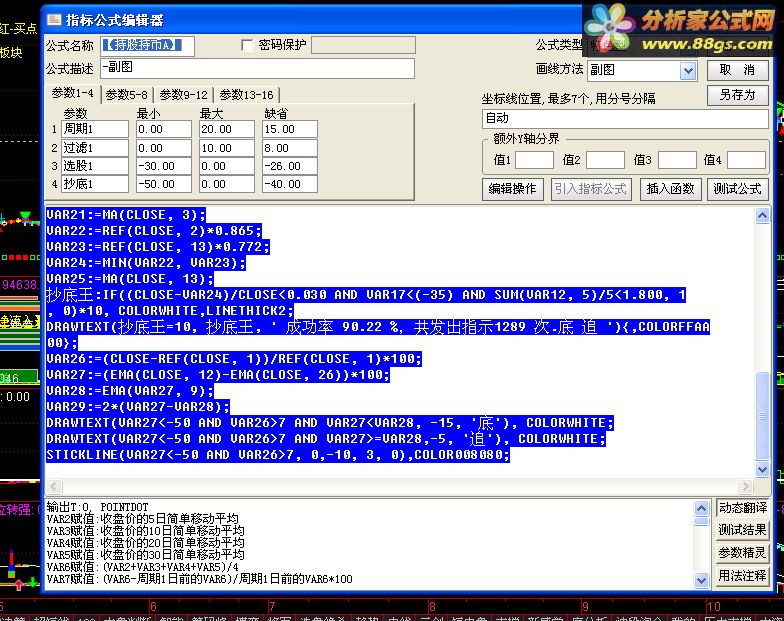Switch to the 参数9-12 tab
Screen dimensions: 784x621
tap(183, 94)
